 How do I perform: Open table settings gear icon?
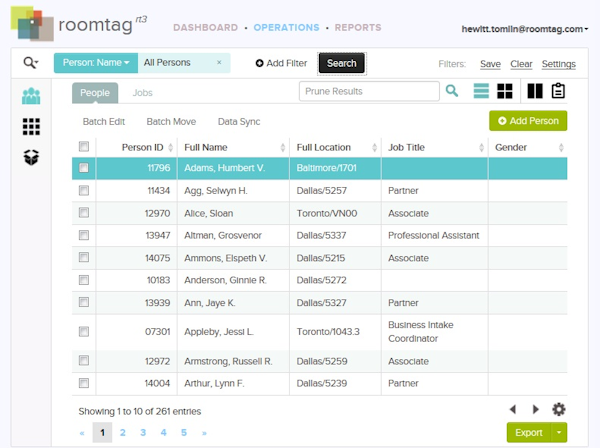pyautogui.click(x=559, y=409)
